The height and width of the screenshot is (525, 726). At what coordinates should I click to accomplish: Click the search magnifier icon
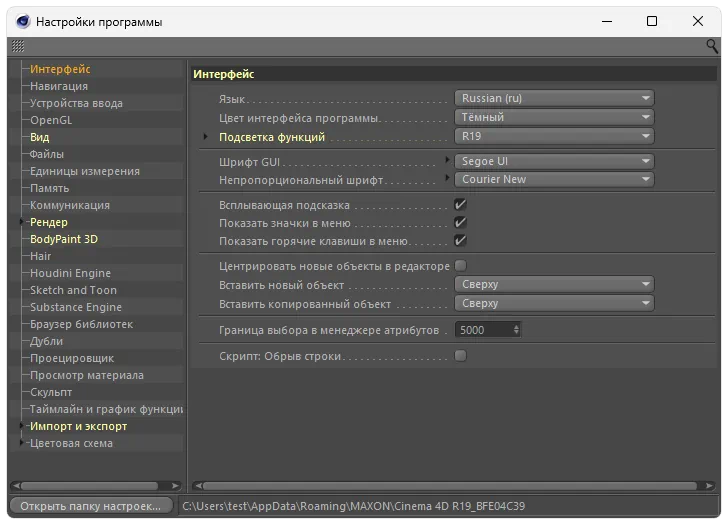click(x=712, y=46)
